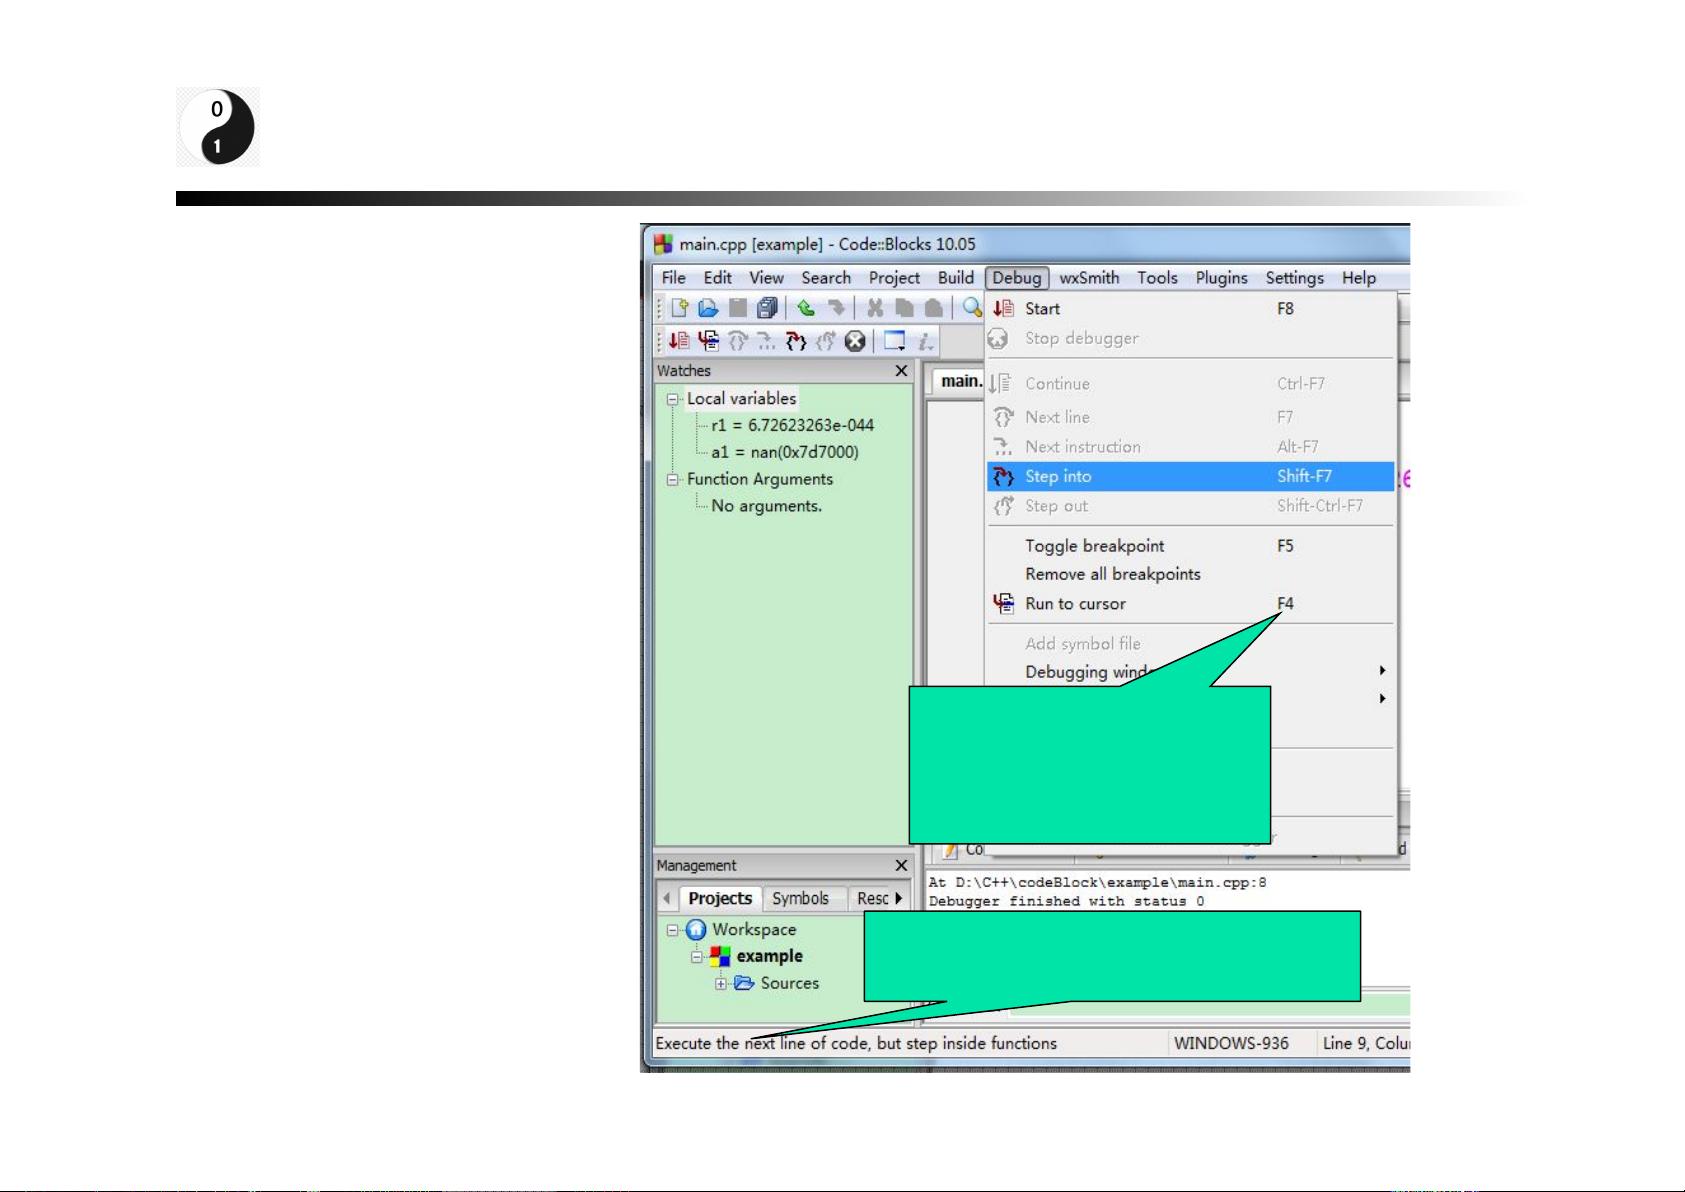
Task: Collapse the example project node
Action: point(697,957)
